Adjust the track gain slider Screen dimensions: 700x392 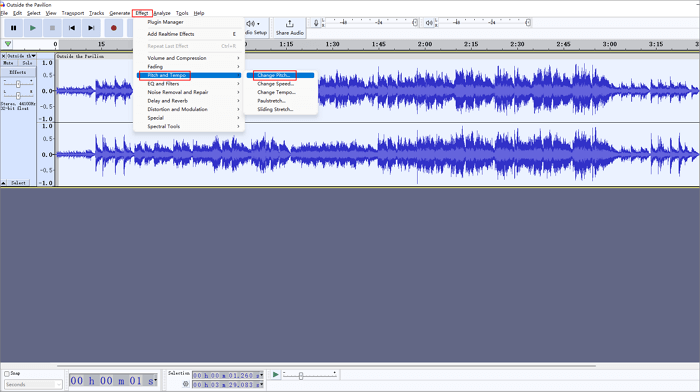[x=18, y=84]
